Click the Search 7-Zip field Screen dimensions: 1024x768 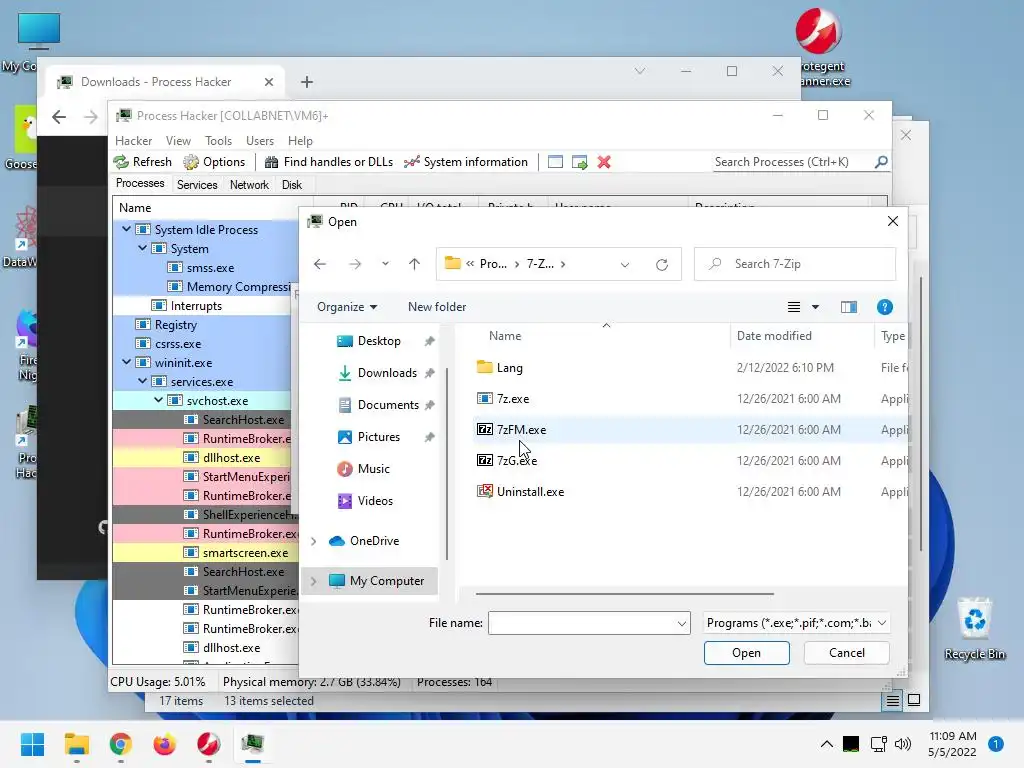point(795,264)
